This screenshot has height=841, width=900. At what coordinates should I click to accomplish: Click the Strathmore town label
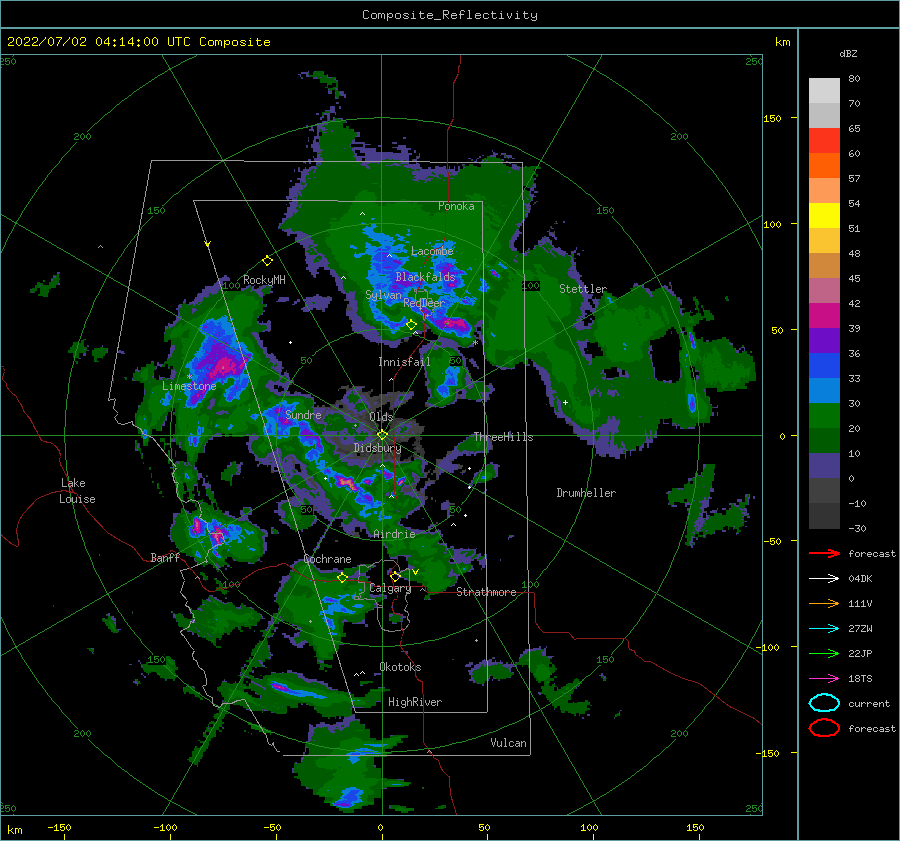tap(486, 592)
